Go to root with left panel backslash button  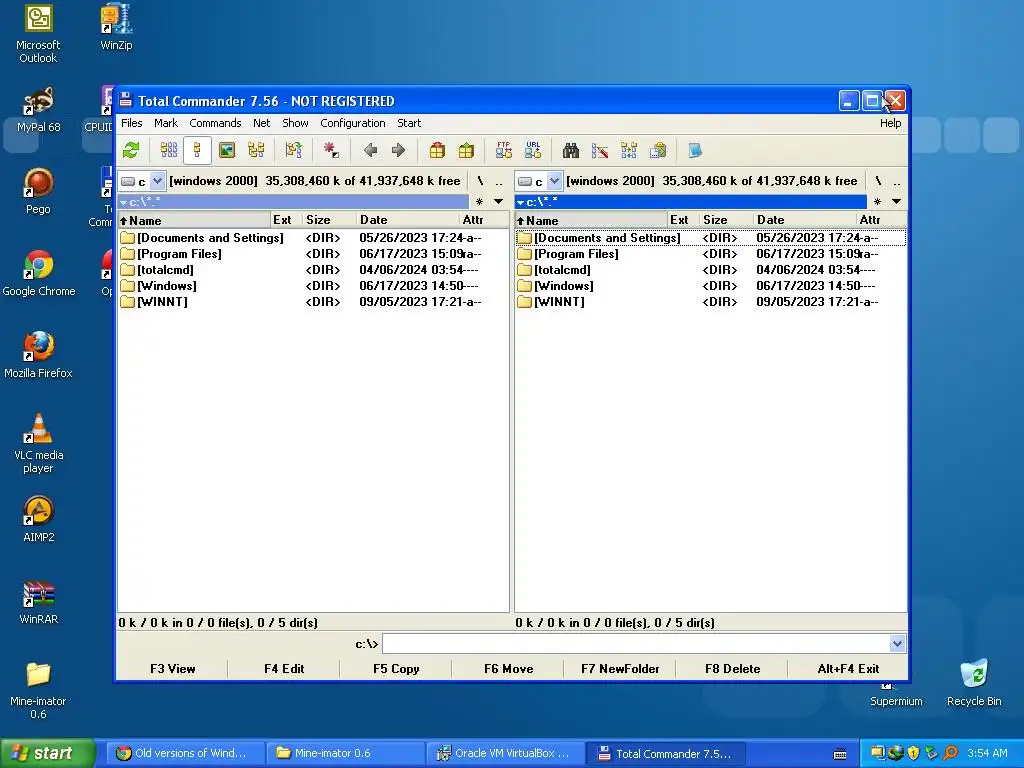481,181
